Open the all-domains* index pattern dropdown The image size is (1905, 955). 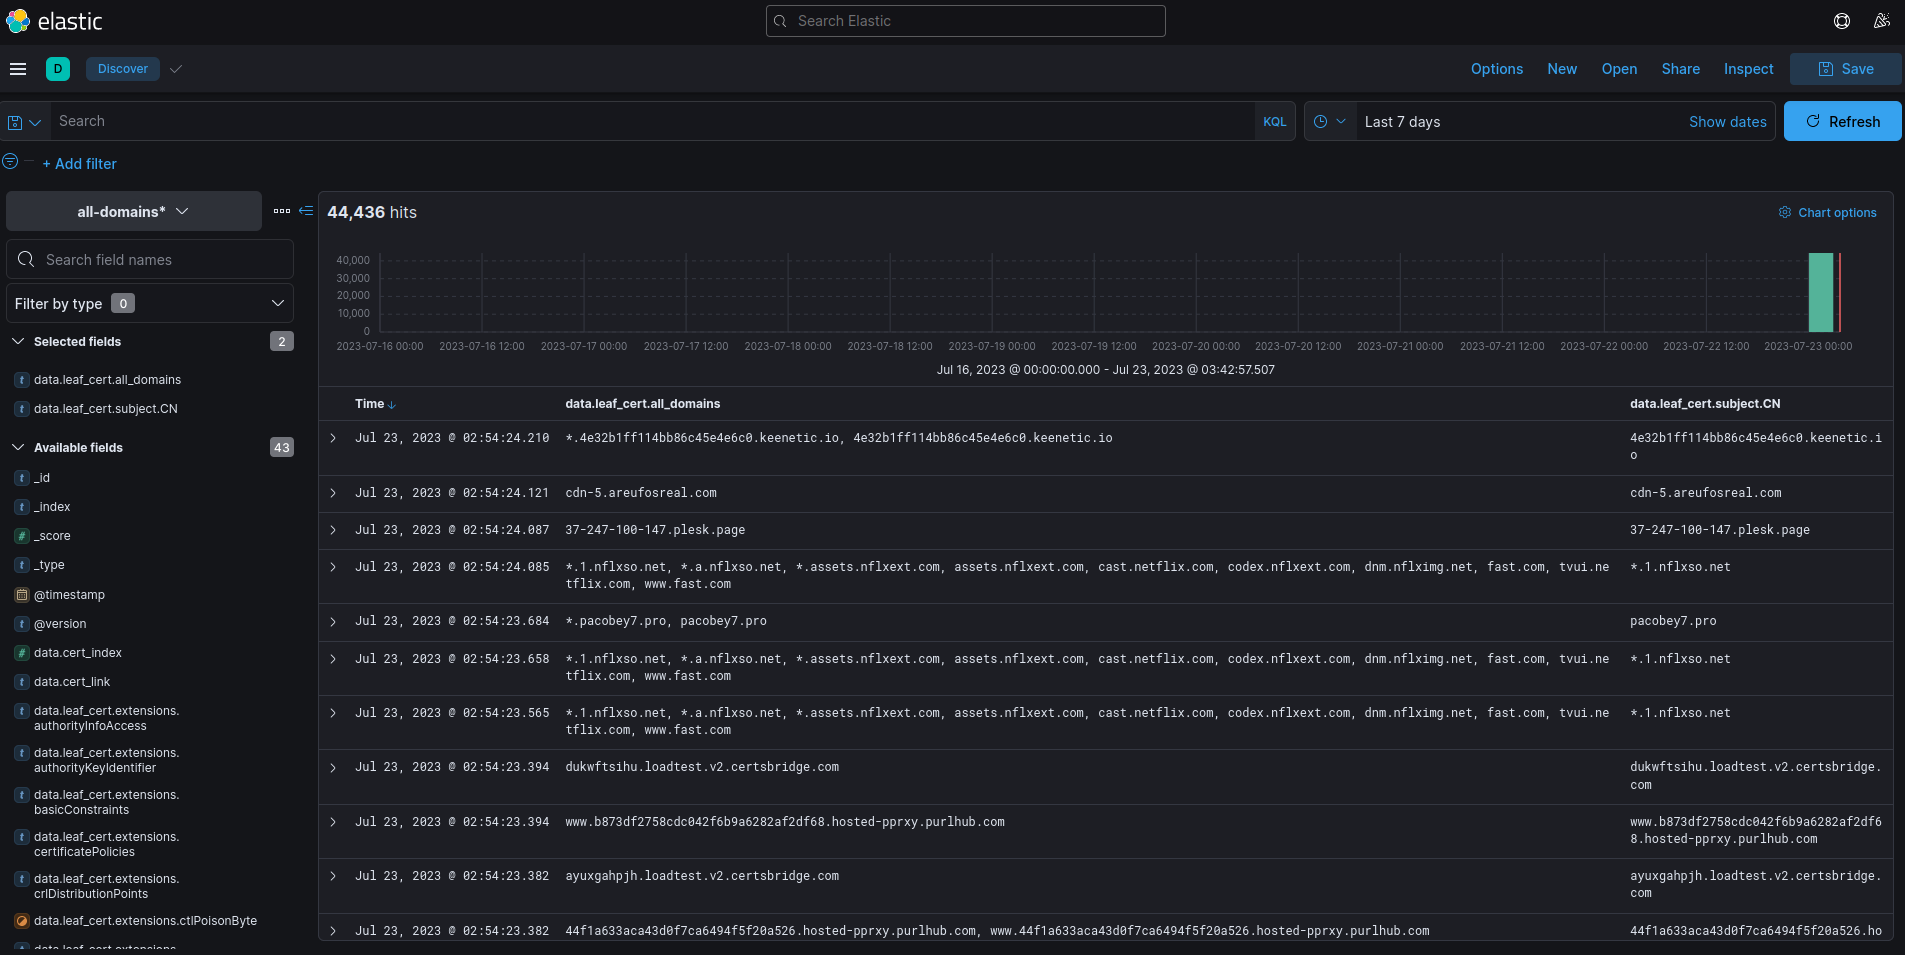[133, 212]
